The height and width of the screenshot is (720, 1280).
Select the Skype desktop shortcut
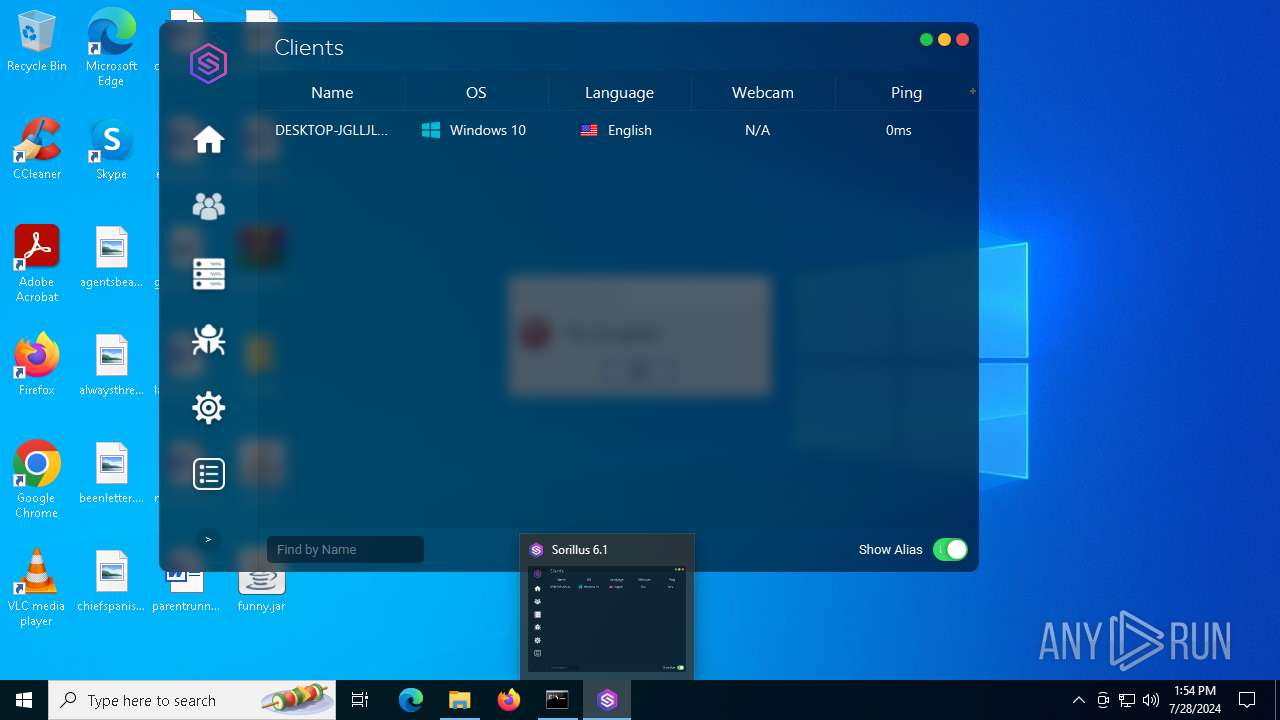coord(111,149)
